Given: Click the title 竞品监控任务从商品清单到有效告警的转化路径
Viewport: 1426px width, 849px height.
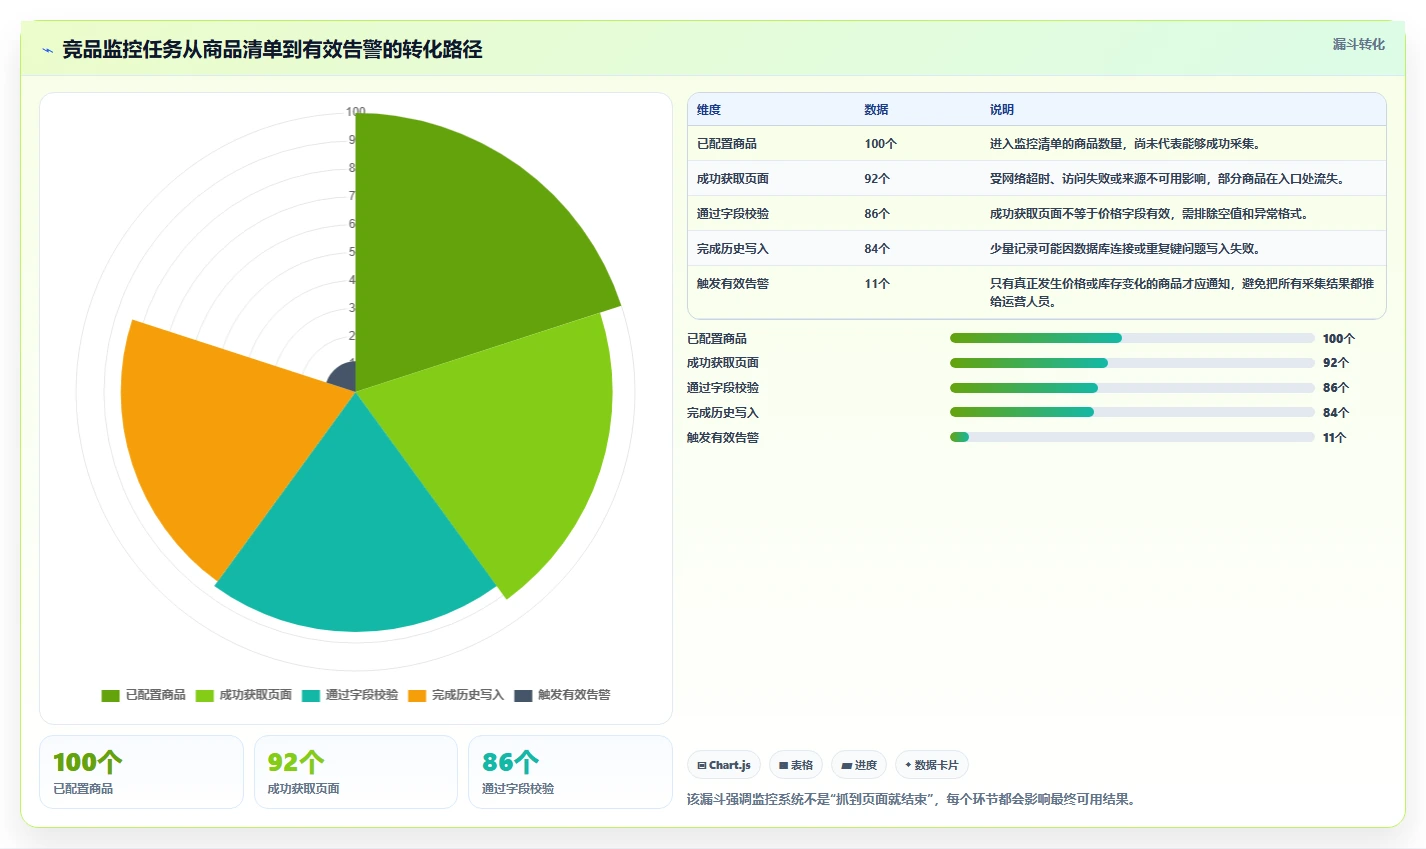Looking at the screenshot, I should point(272,50).
